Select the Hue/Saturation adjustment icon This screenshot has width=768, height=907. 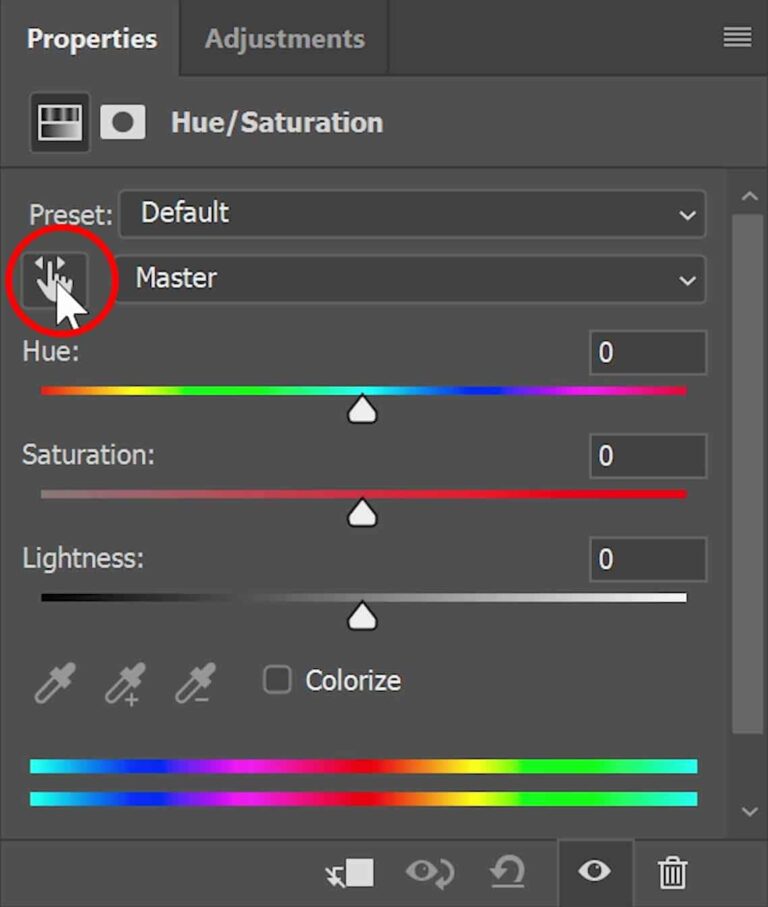coord(59,123)
